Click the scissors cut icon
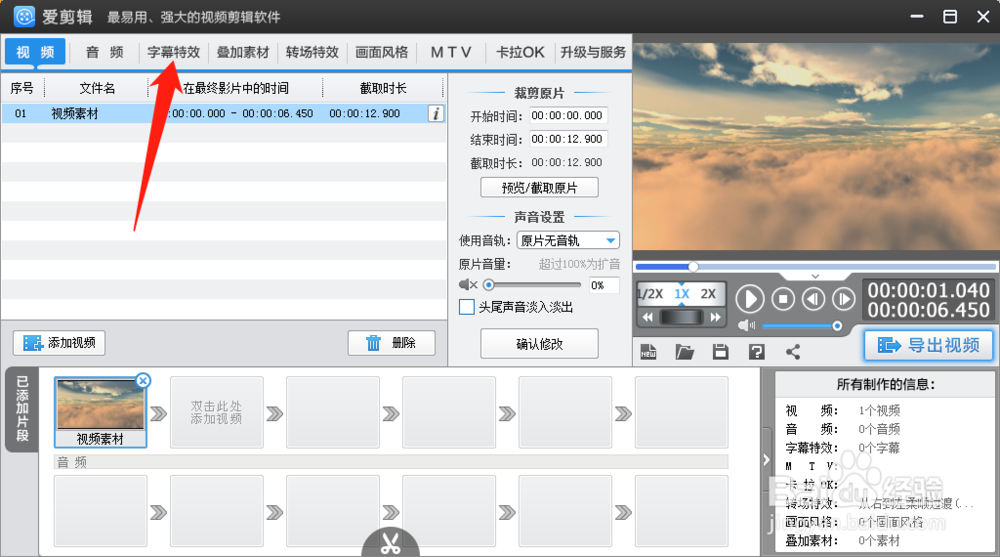Viewport: 1000px width, 557px height. point(390,543)
